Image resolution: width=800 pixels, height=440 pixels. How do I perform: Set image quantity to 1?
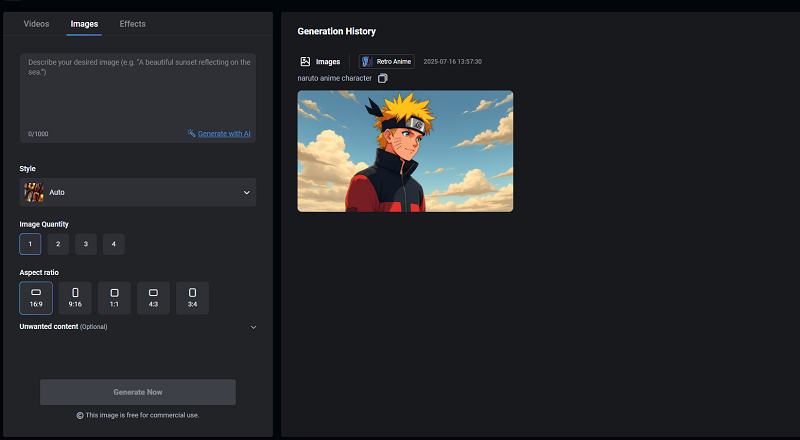(x=30, y=244)
